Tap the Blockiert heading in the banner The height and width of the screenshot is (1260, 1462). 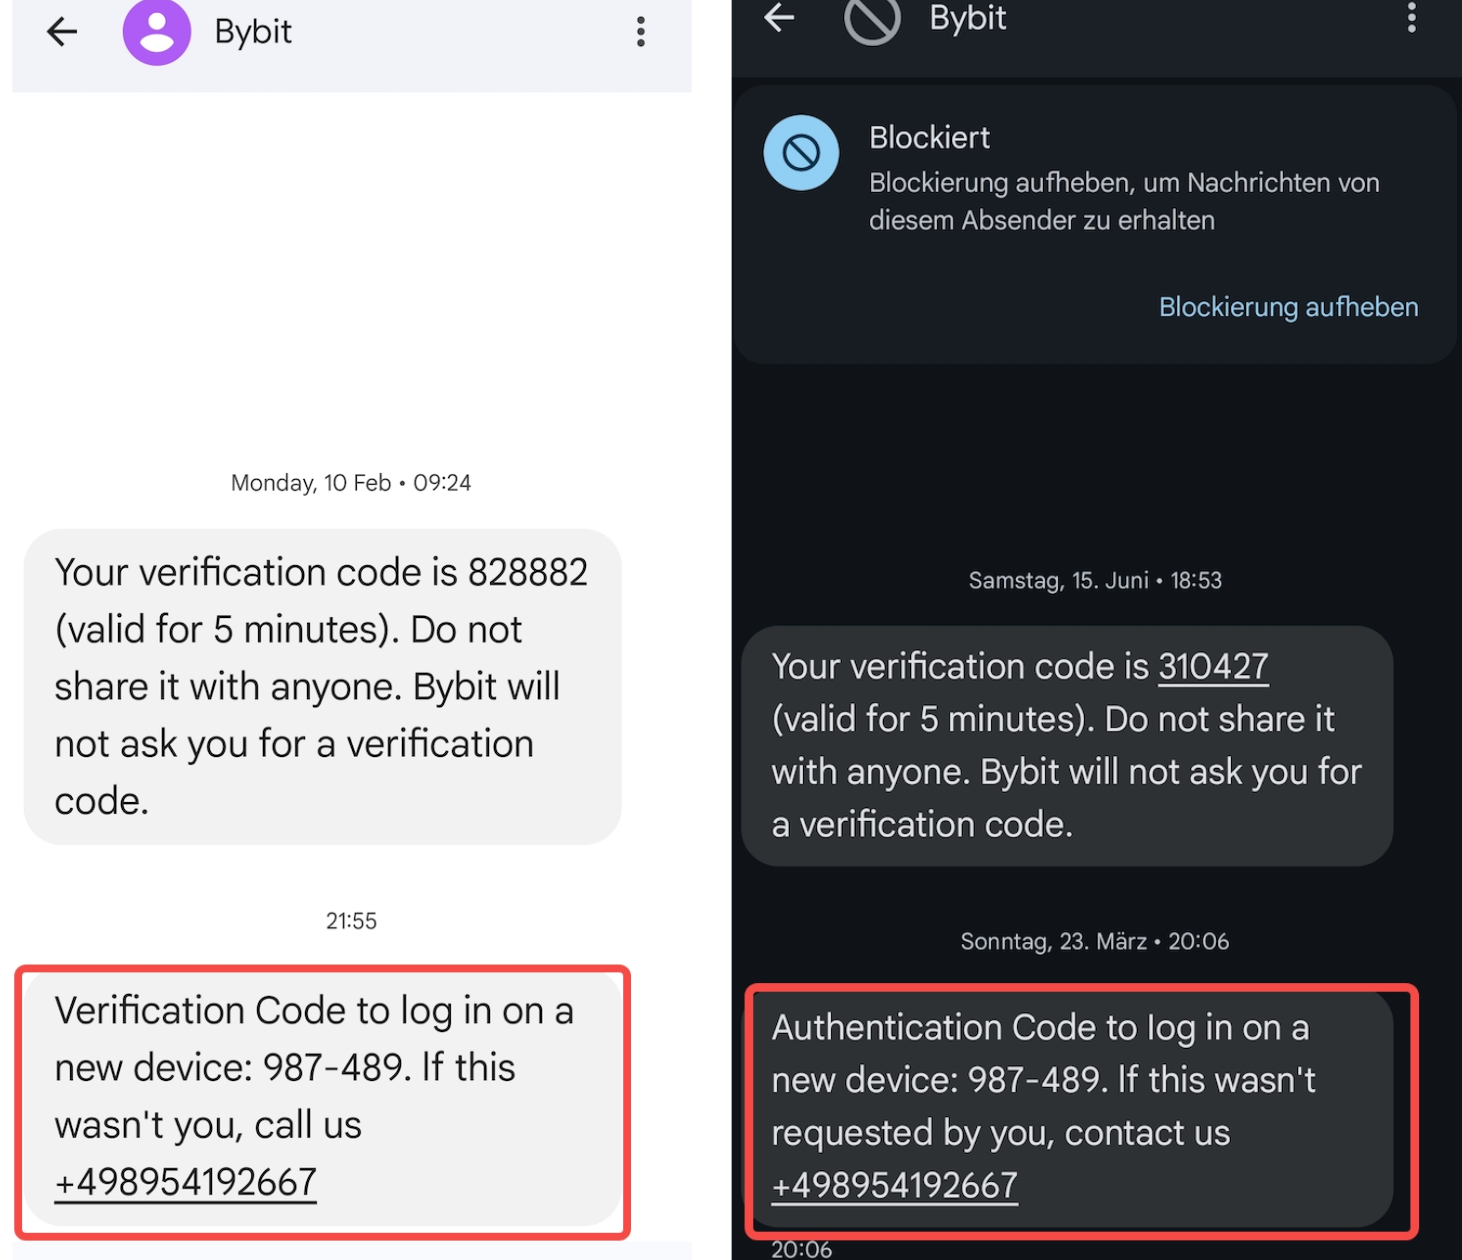click(929, 138)
